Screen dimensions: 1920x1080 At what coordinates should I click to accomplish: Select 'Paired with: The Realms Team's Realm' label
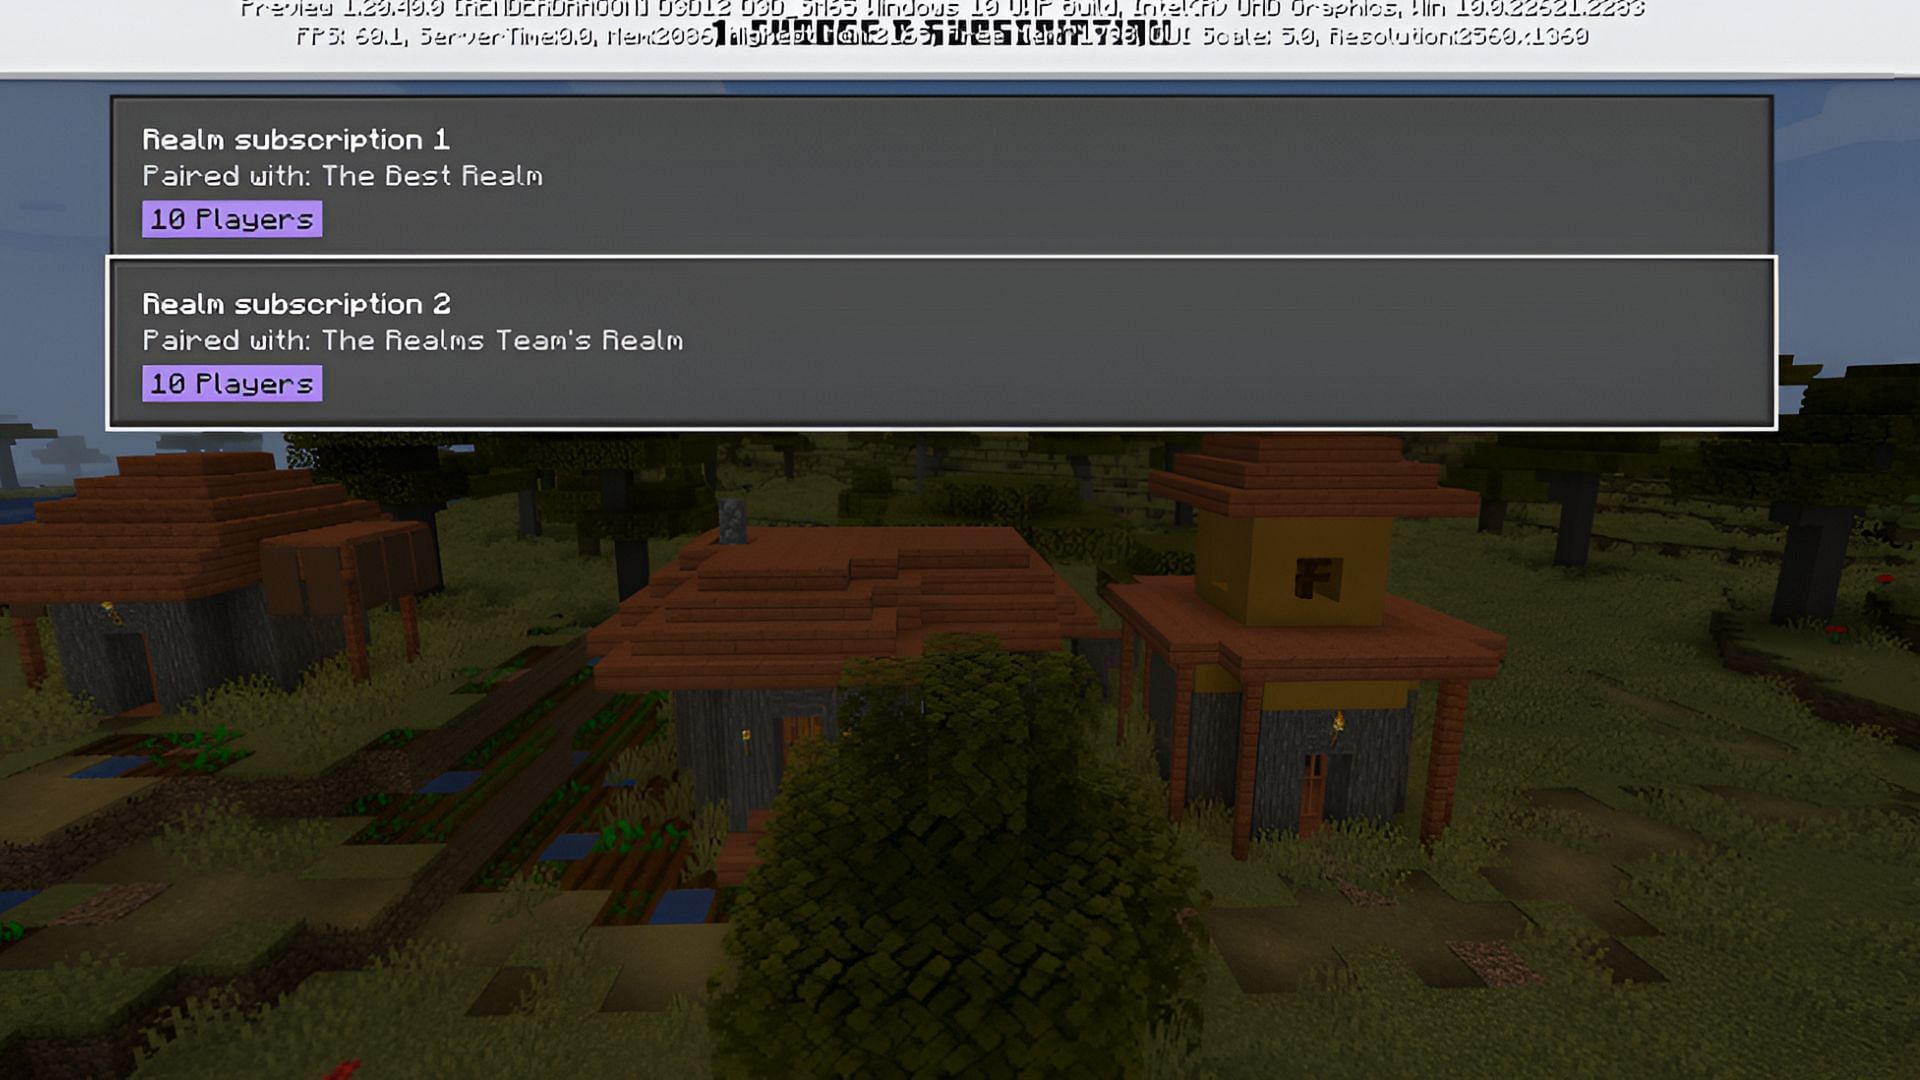point(414,340)
